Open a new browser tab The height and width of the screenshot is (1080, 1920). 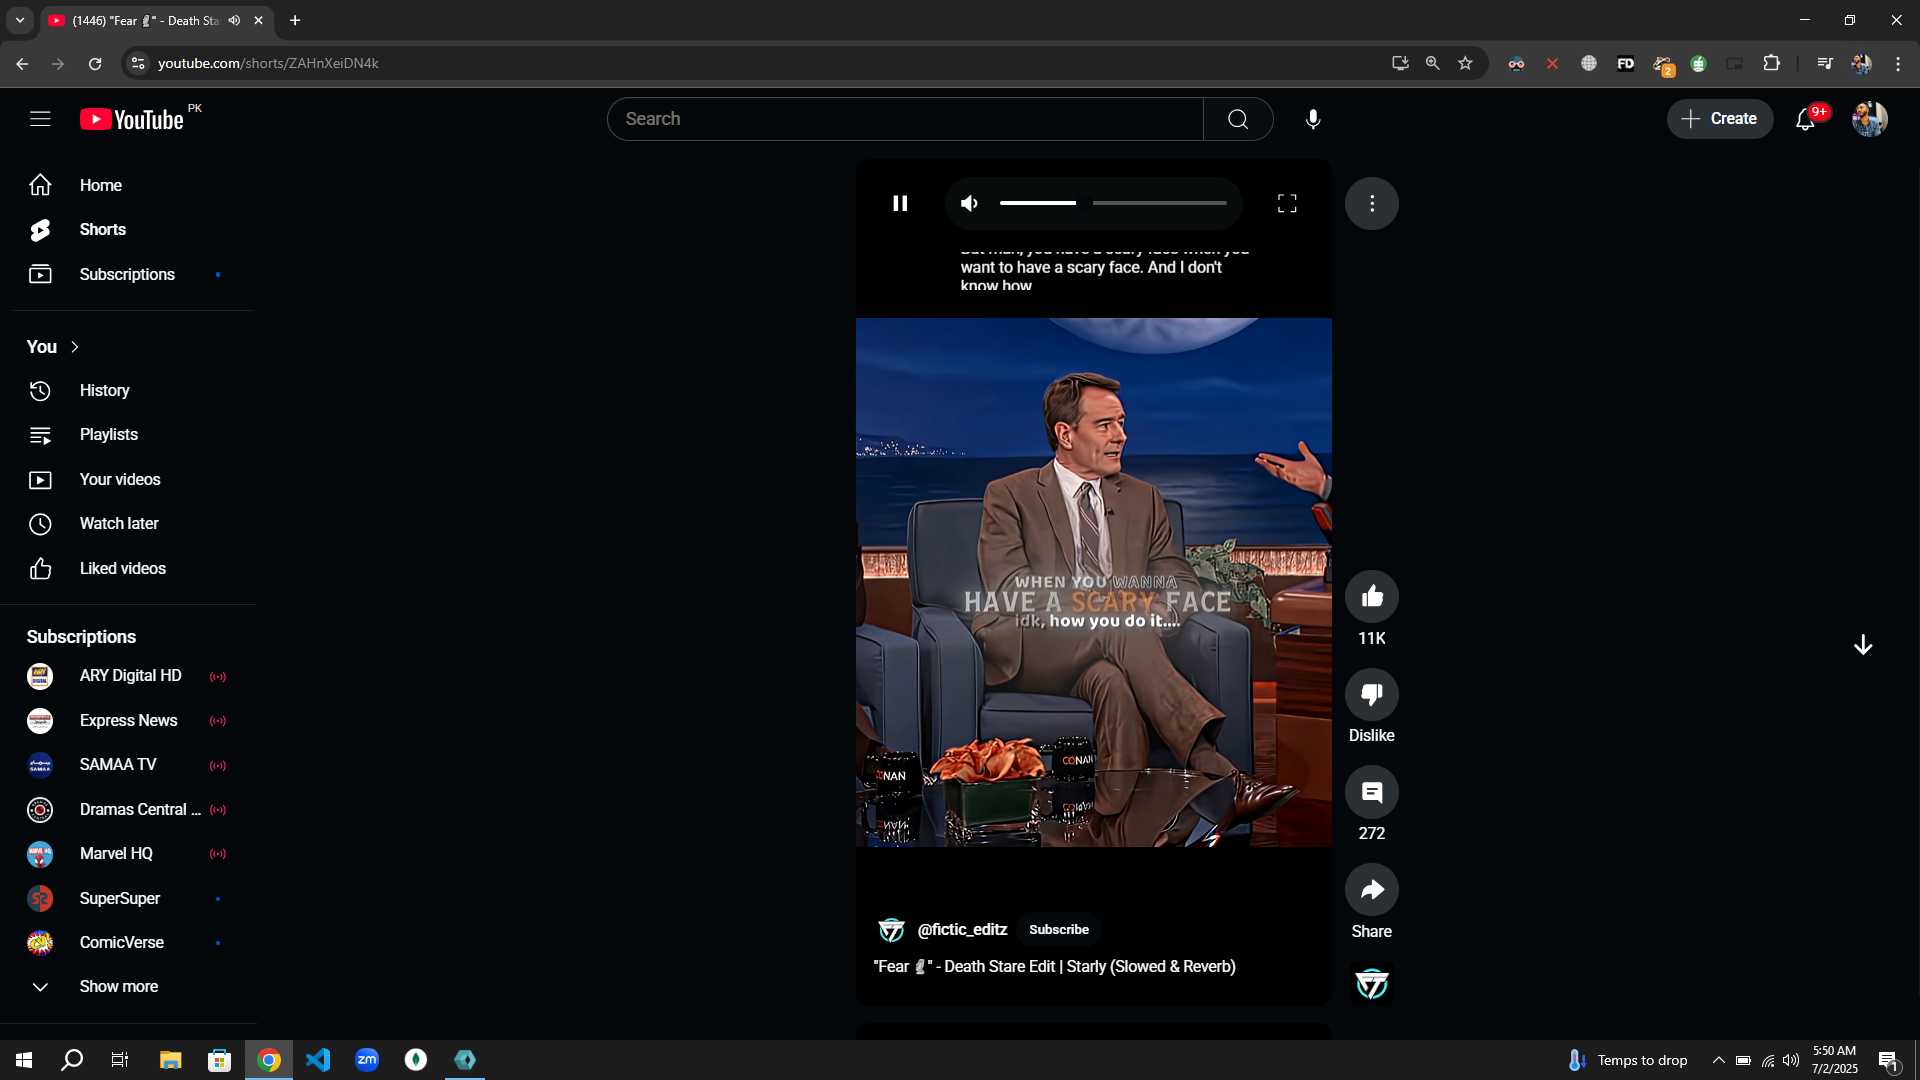pos(295,20)
